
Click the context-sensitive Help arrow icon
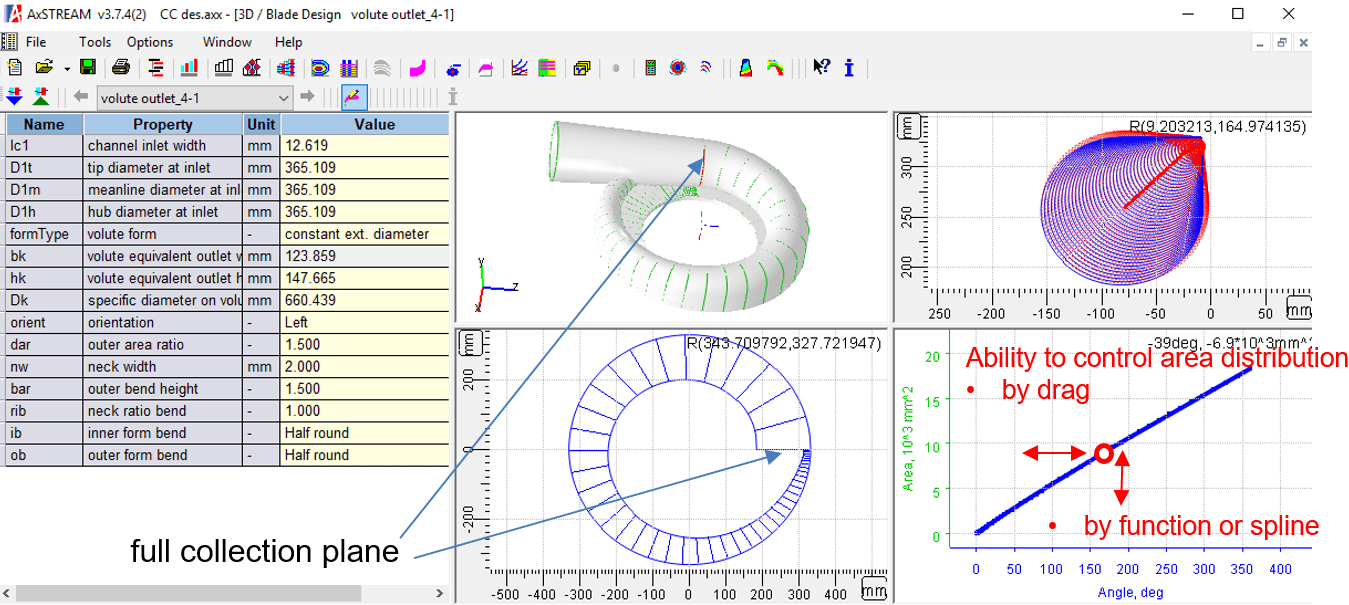coord(820,67)
